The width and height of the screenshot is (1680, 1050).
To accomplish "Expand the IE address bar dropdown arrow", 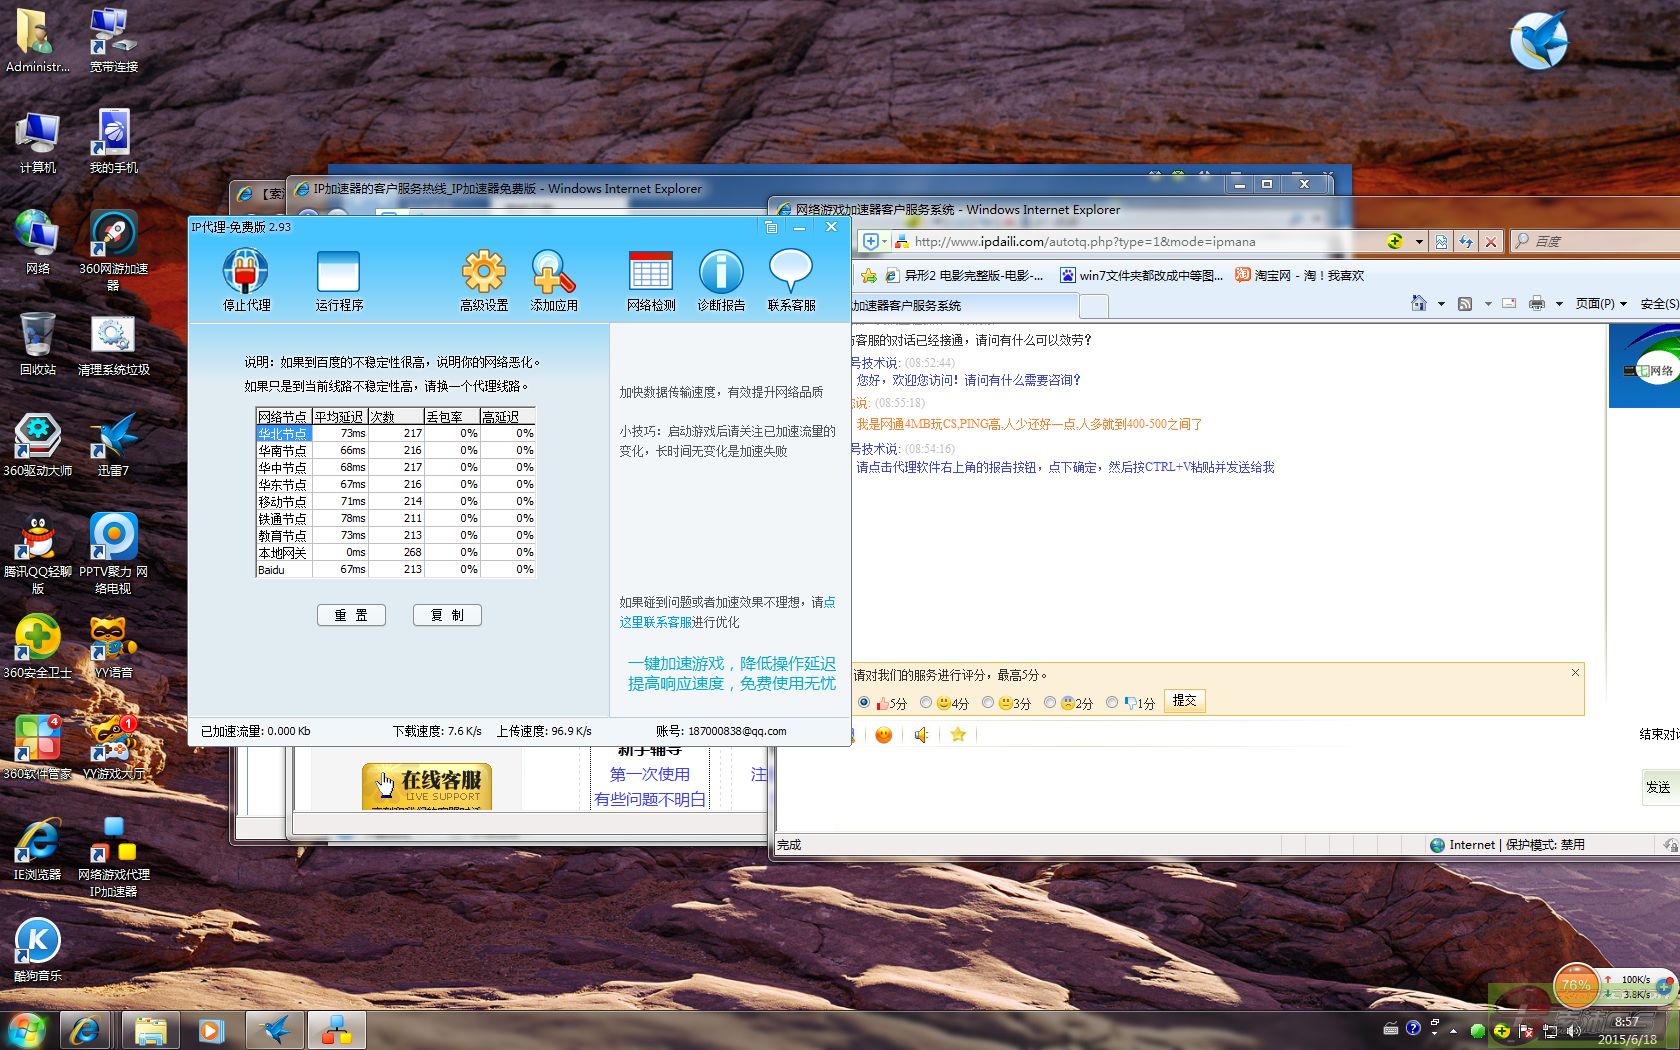I will (x=1419, y=242).
